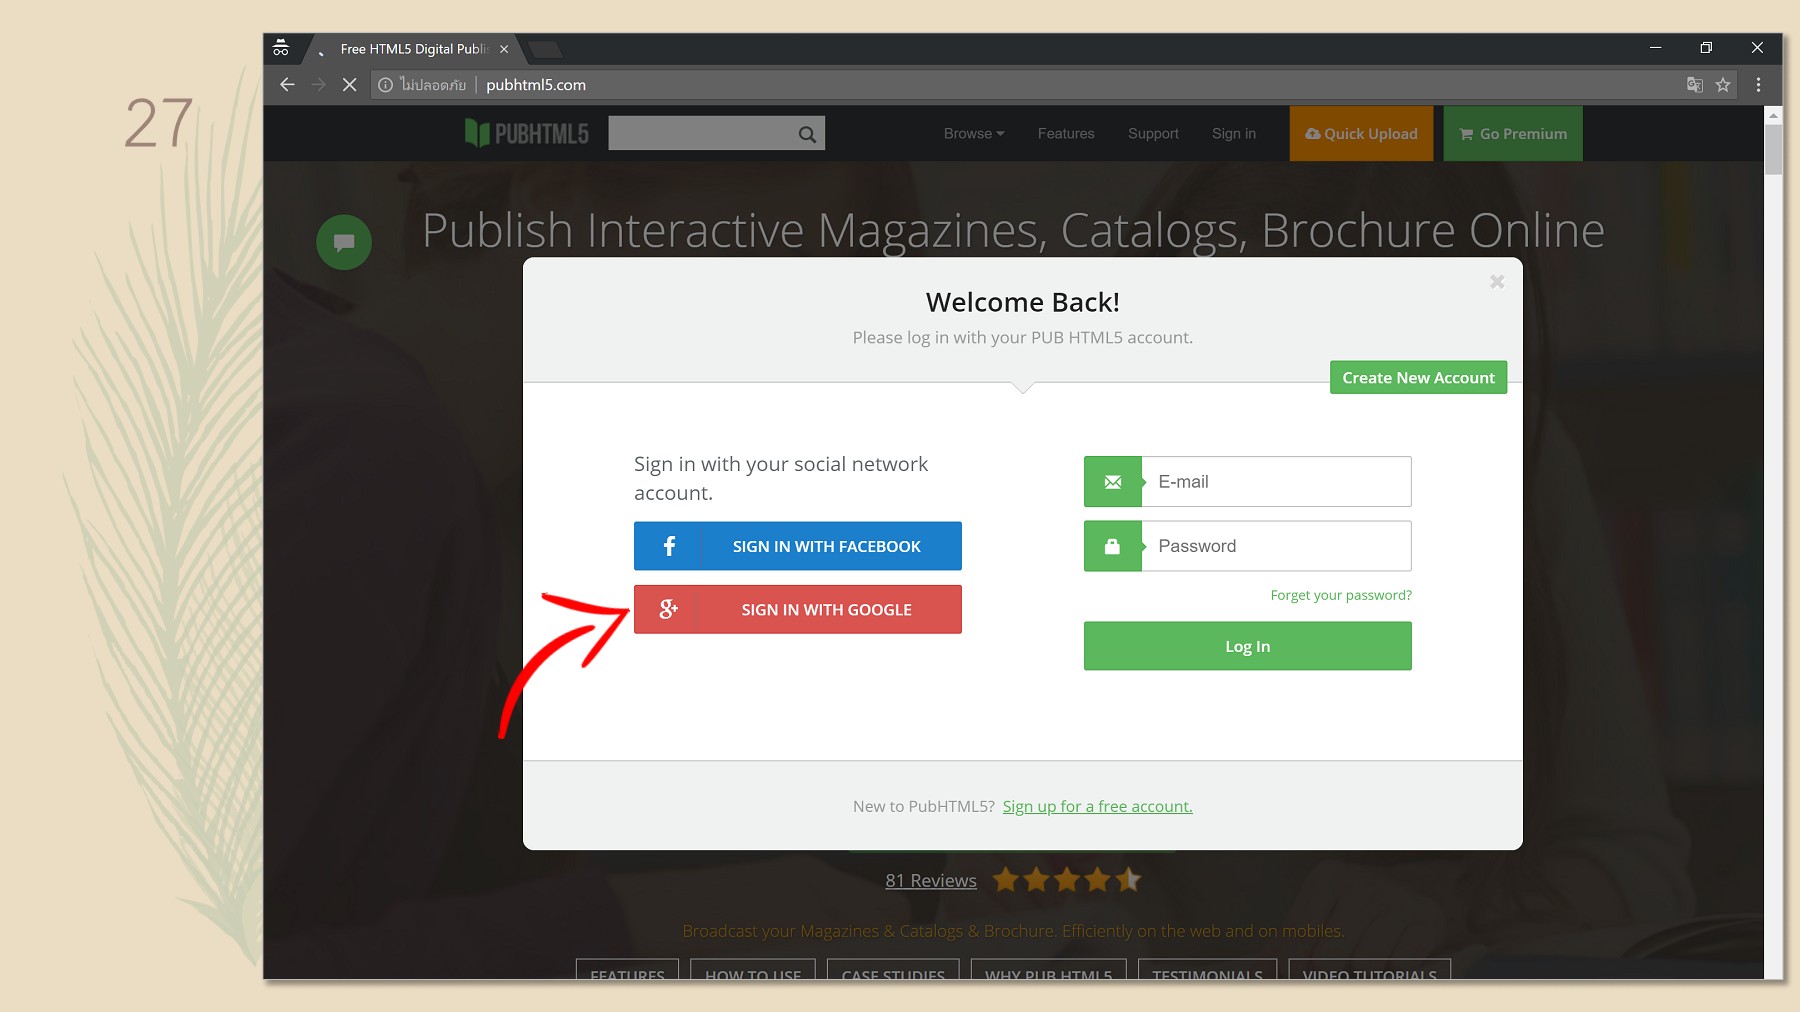1800x1012 pixels.
Task: Open the Support menu item
Action: (x=1153, y=134)
